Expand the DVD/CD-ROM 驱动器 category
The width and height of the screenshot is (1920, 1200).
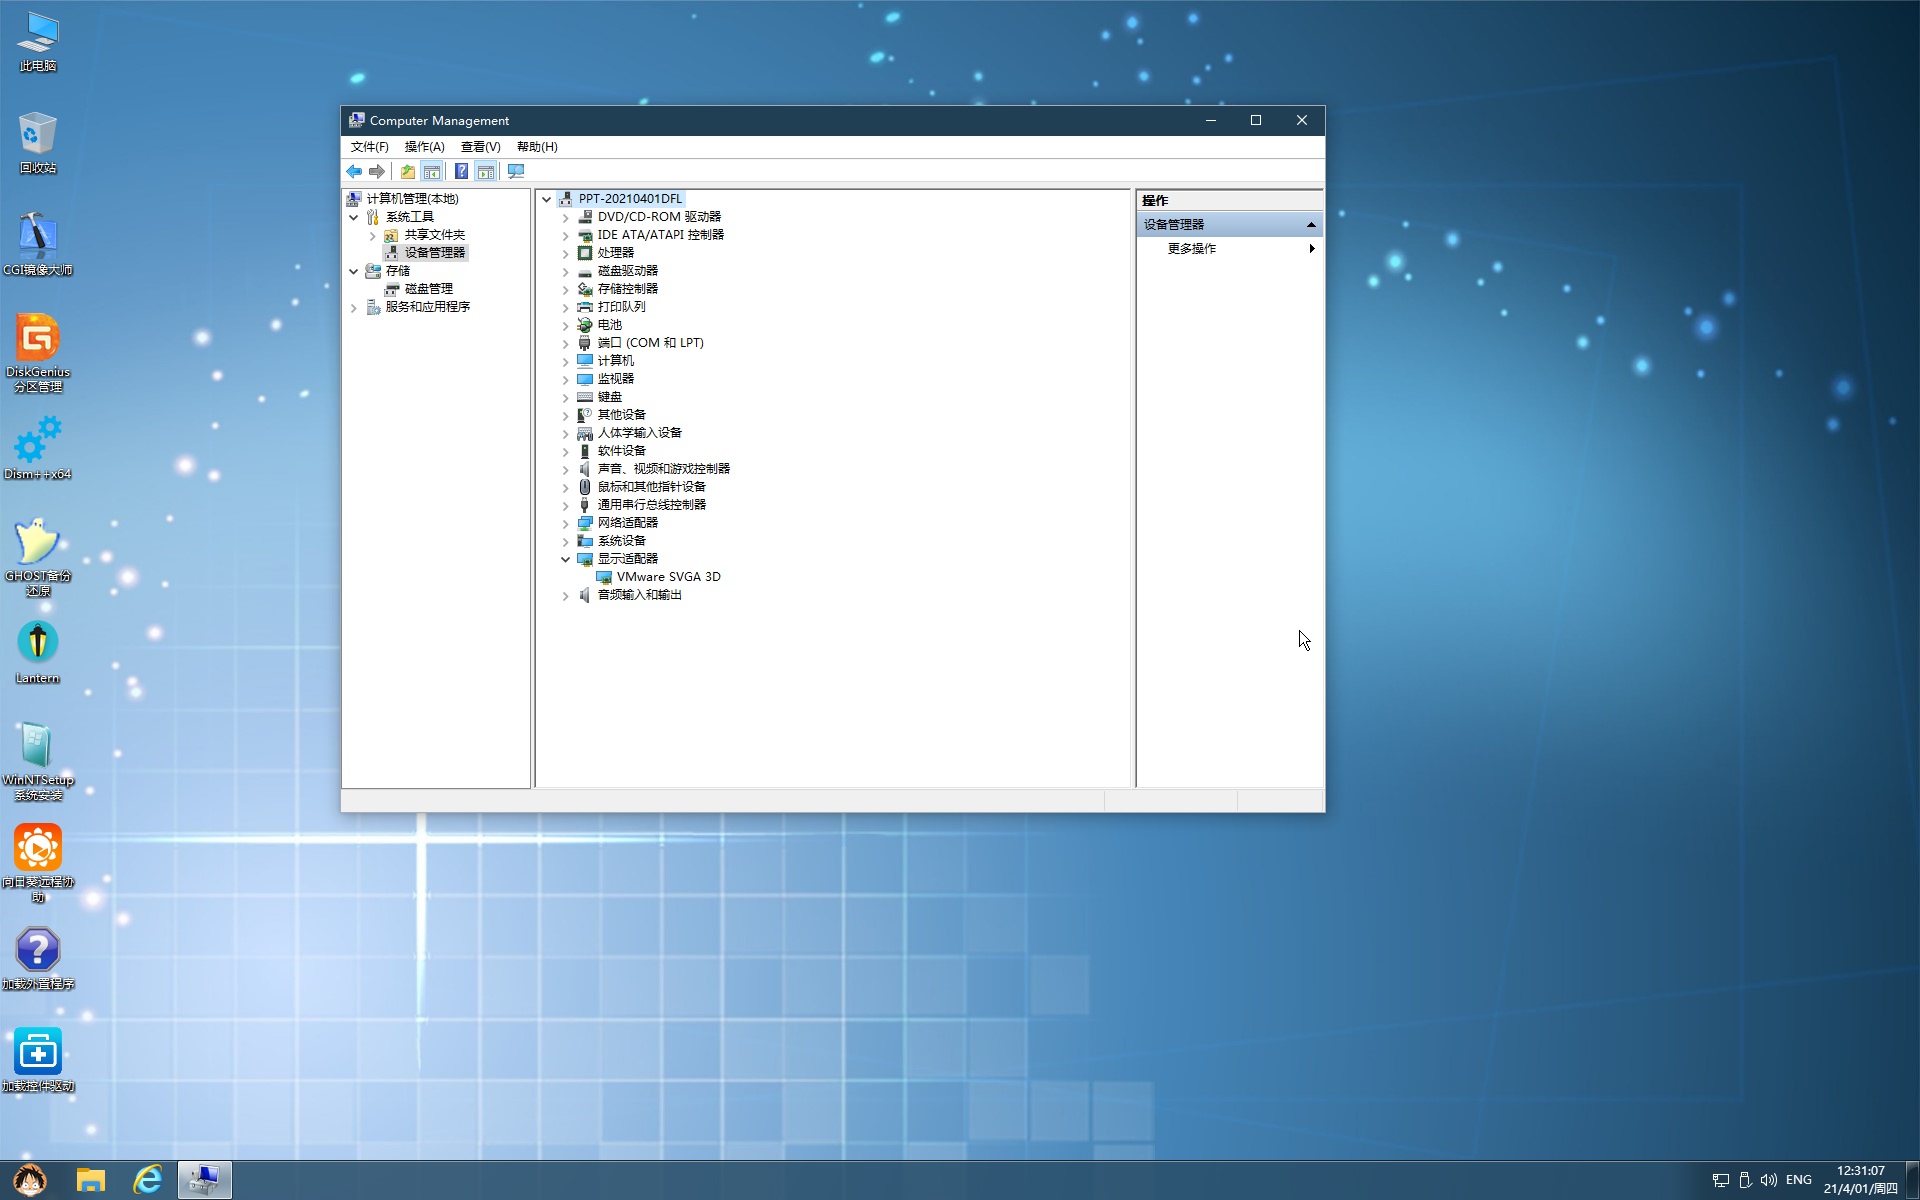coord(566,218)
